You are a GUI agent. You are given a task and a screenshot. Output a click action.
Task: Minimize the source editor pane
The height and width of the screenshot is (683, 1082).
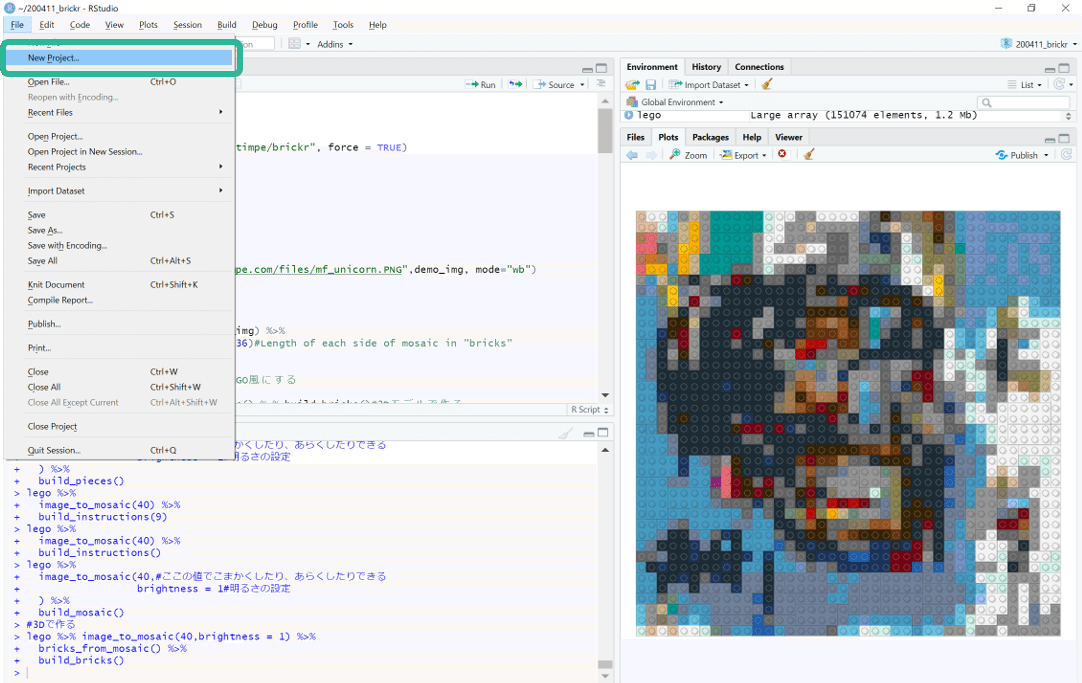[587, 69]
